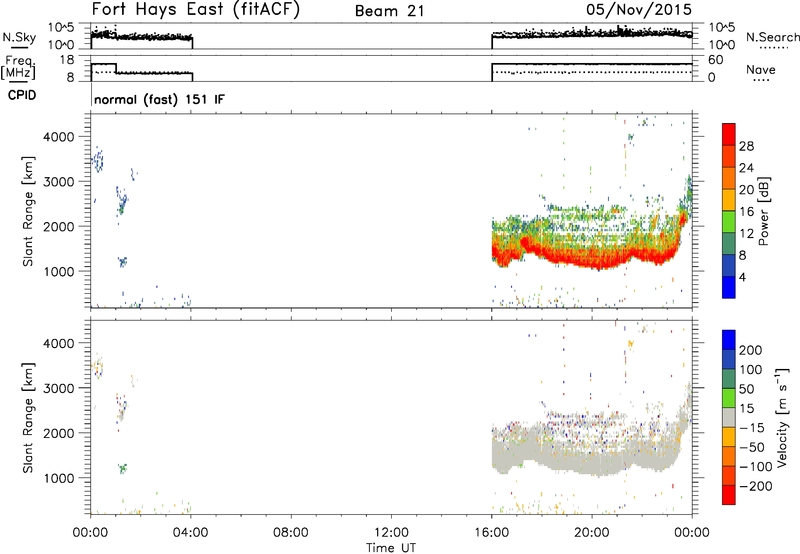Click the date '05/Nov/2015'
Screen dimensions: 800x554
coord(639,9)
